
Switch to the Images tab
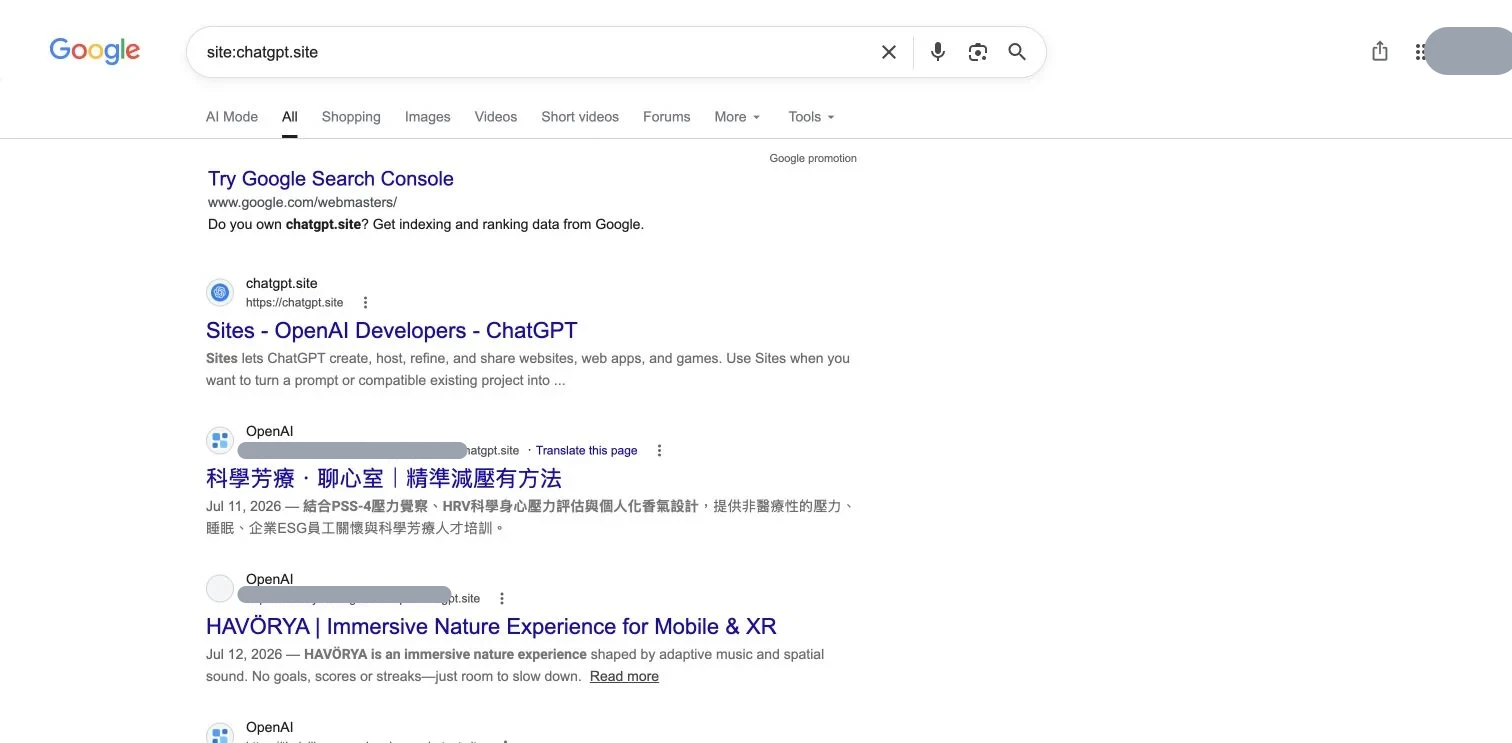coord(428,117)
